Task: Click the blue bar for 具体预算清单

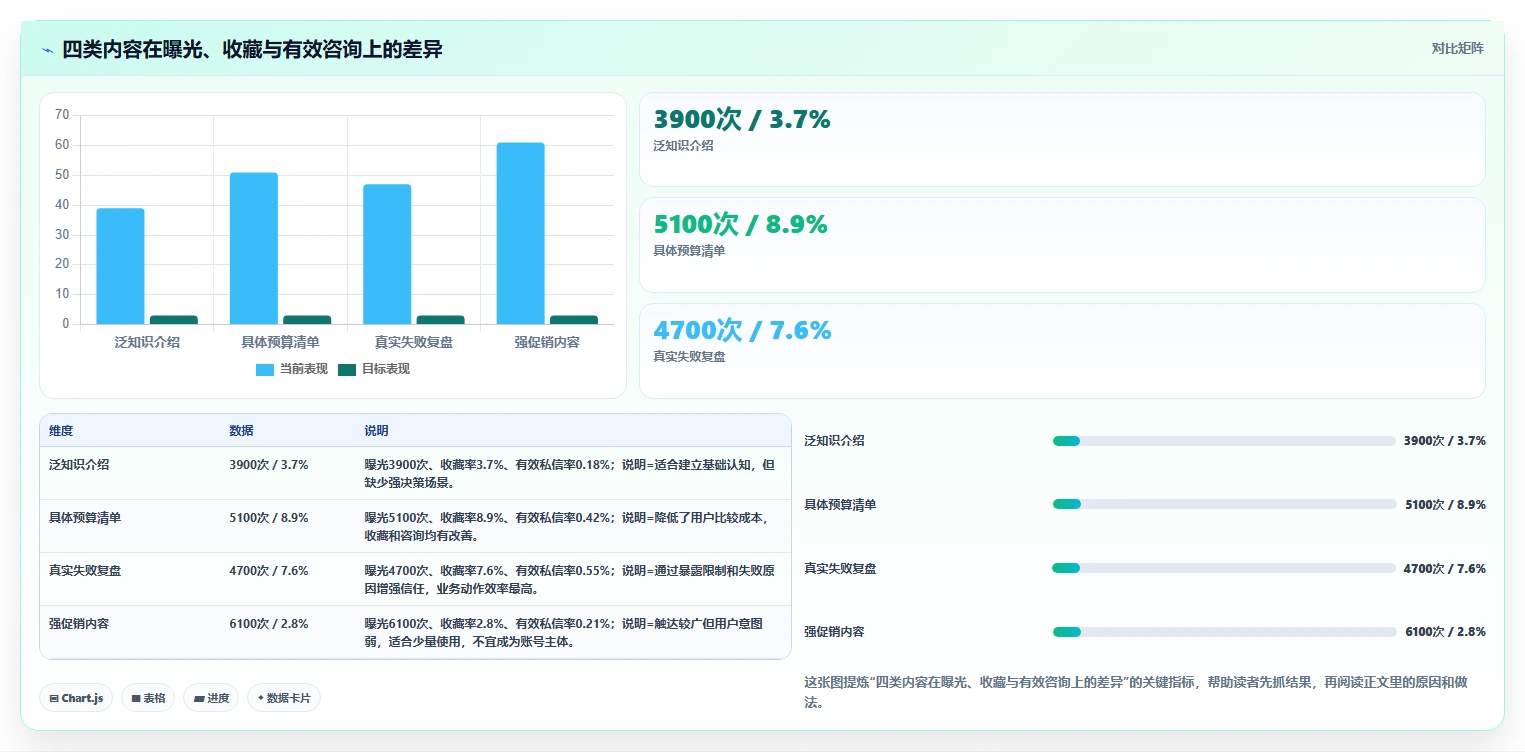Action: (254, 248)
